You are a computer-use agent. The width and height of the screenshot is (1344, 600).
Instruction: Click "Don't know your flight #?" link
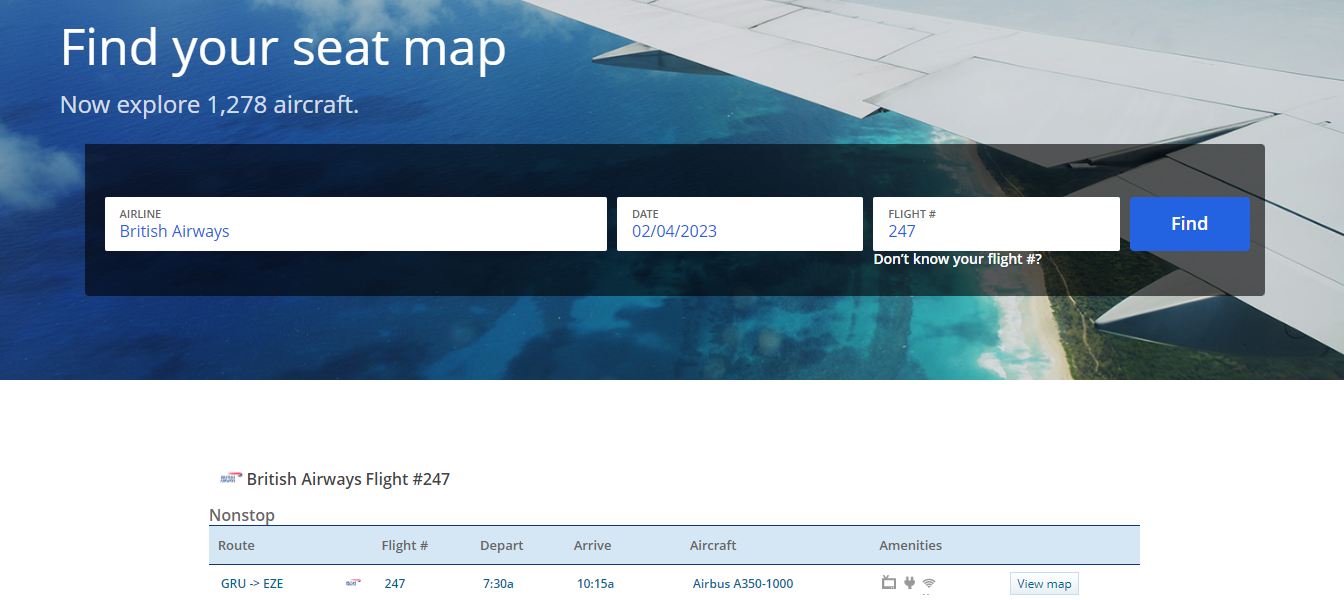pos(957,259)
